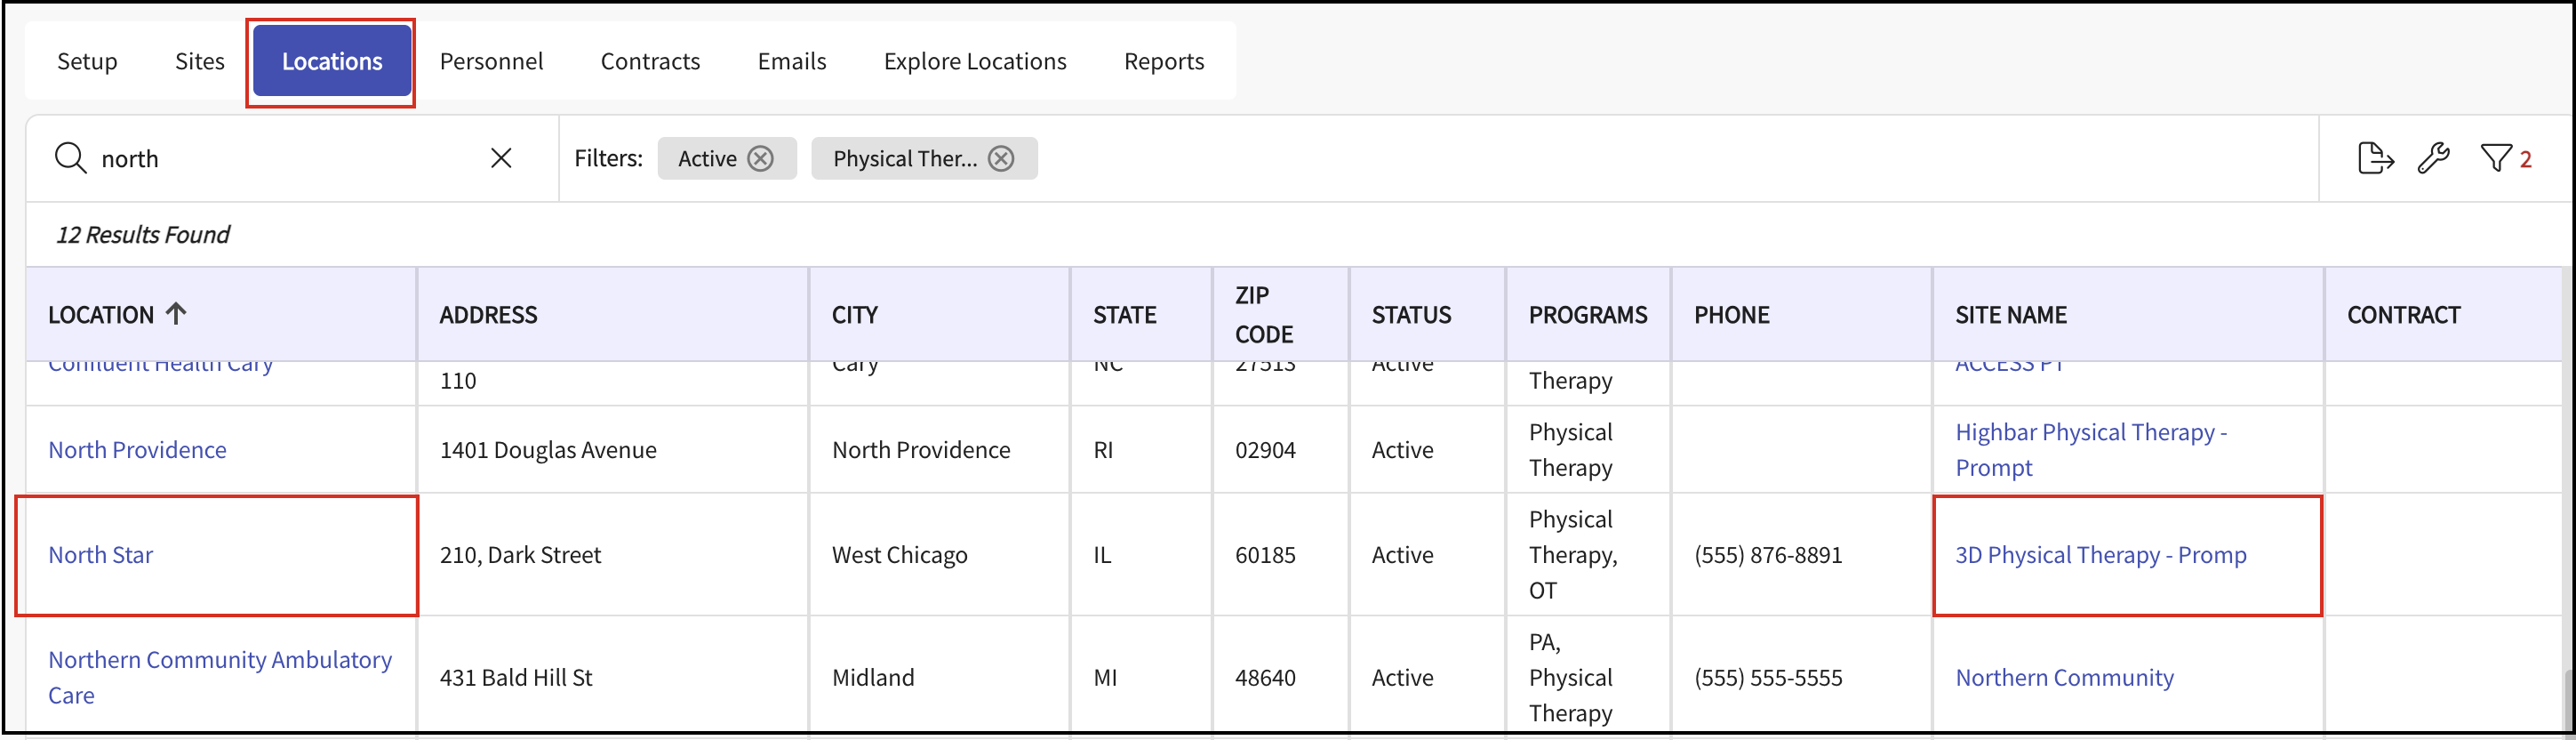Open the North Star location link
The image size is (2576, 740).
point(100,555)
